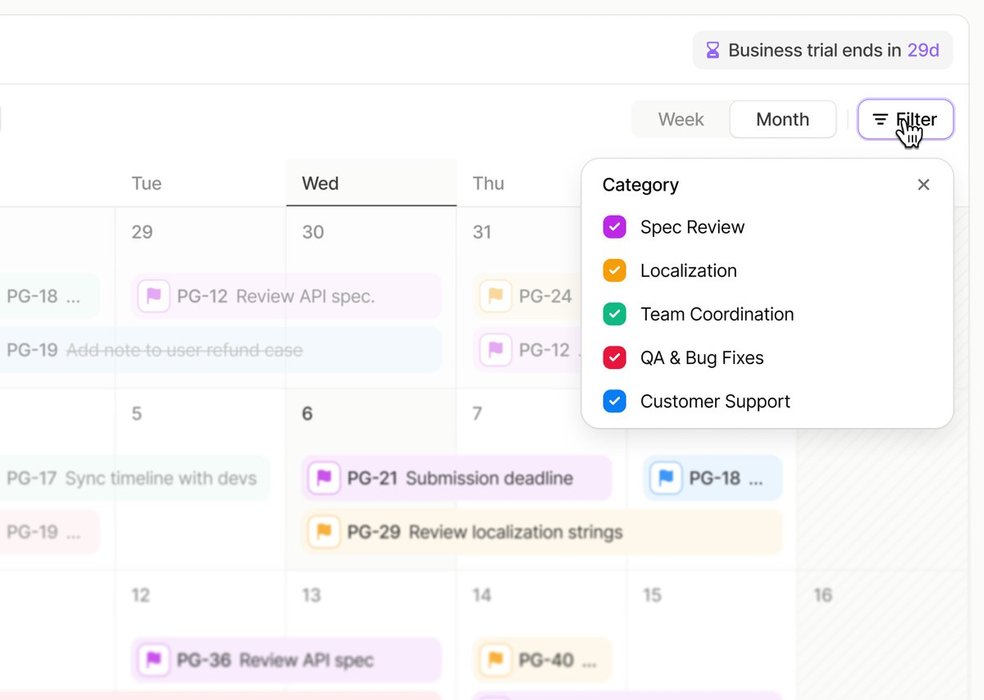The width and height of the screenshot is (984, 700).
Task: Disable the Team Coordination filter checkbox
Action: pyautogui.click(x=614, y=314)
